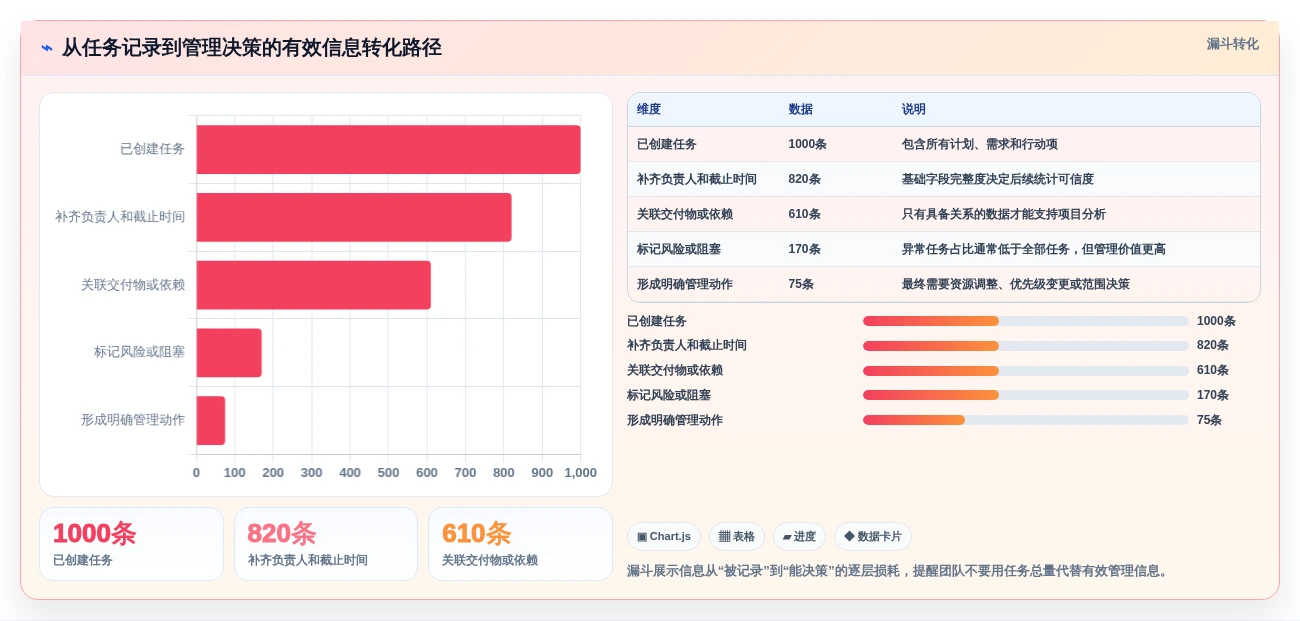Select the 数据卡片 tag chip

873,536
